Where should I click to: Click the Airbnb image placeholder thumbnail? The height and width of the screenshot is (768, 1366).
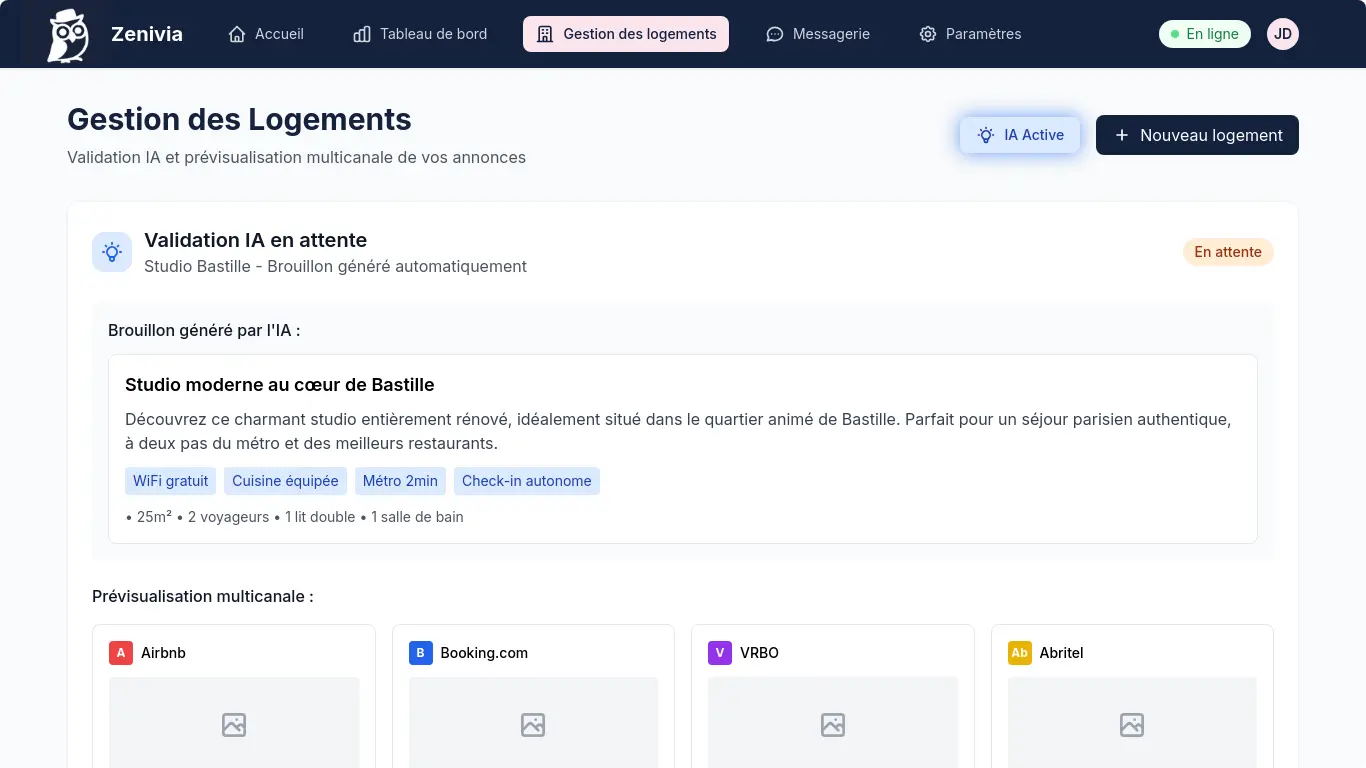click(233, 724)
